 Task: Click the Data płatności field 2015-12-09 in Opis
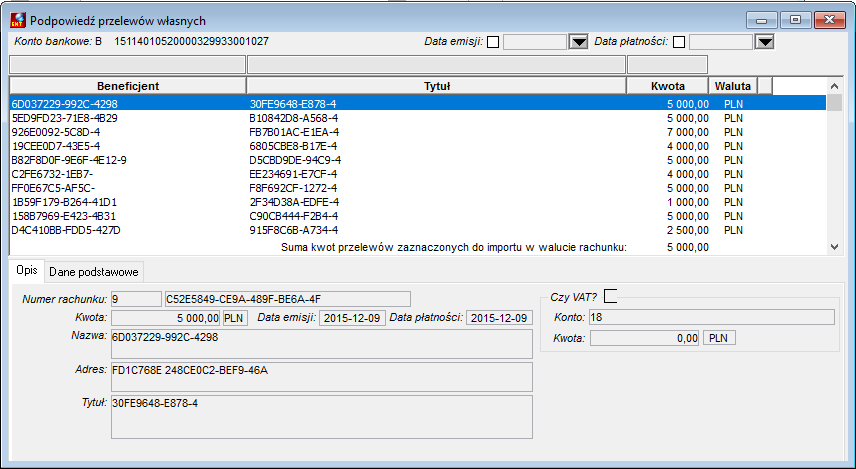tap(499, 318)
